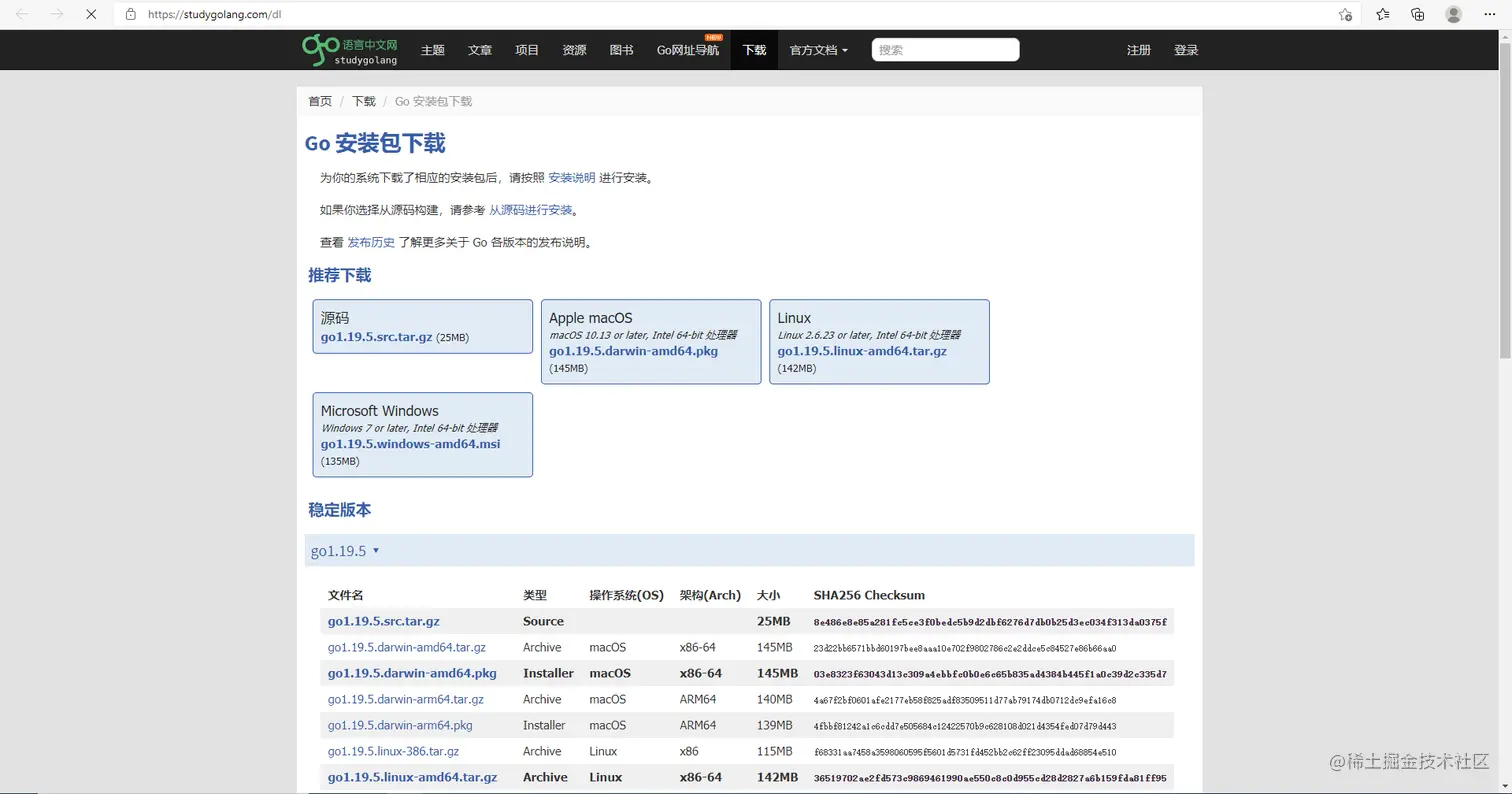
Task: Click the checksum starting with 03e8323f
Action: pos(990,674)
